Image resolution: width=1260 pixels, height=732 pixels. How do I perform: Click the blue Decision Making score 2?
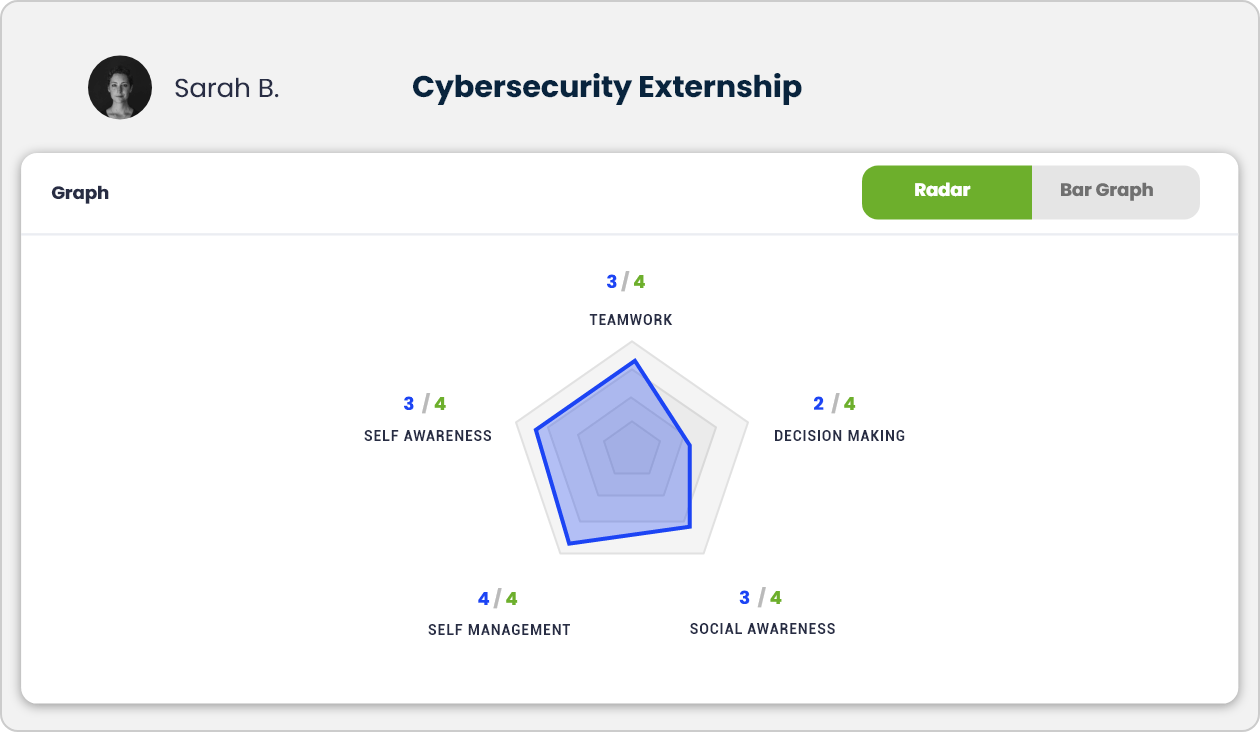click(x=819, y=404)
